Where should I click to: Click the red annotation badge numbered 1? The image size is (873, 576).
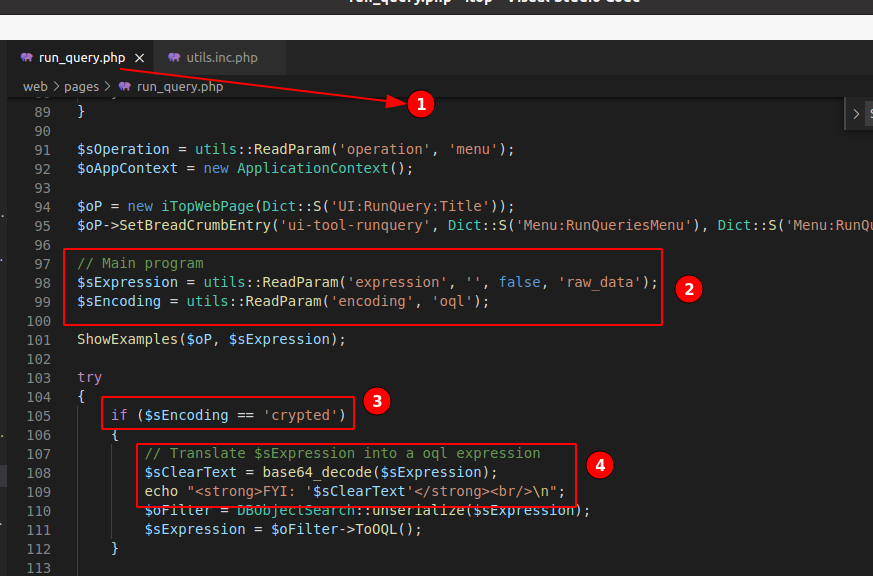(x=420, y=104)
